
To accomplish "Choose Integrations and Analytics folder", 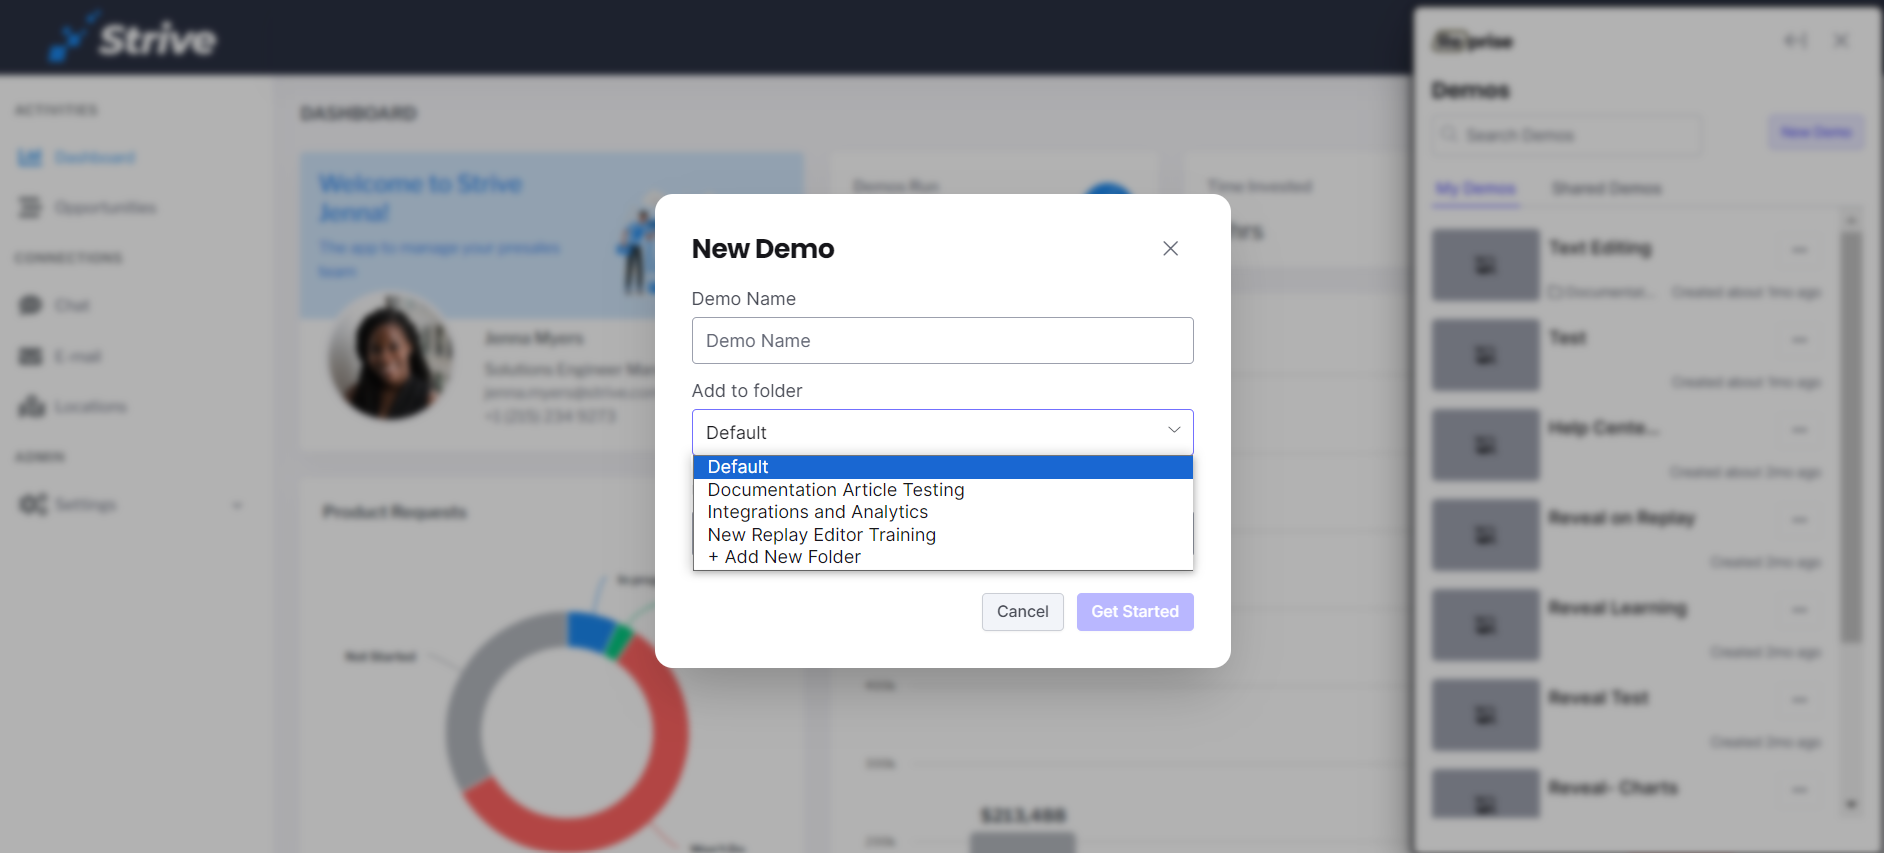I will pyautogui.click(x=942, y=512).
